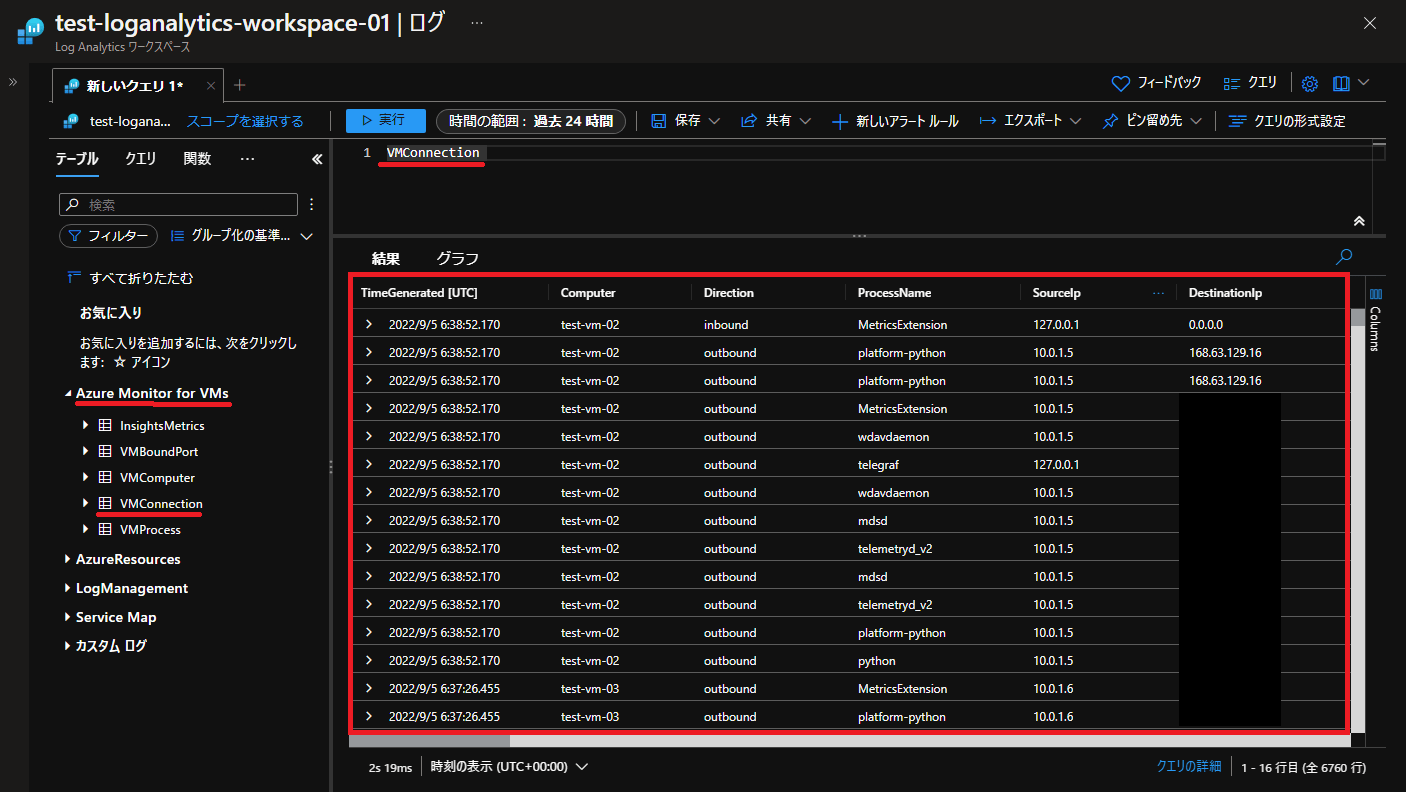
Task: Click the table 検索 input field
Action: [179, 204]
